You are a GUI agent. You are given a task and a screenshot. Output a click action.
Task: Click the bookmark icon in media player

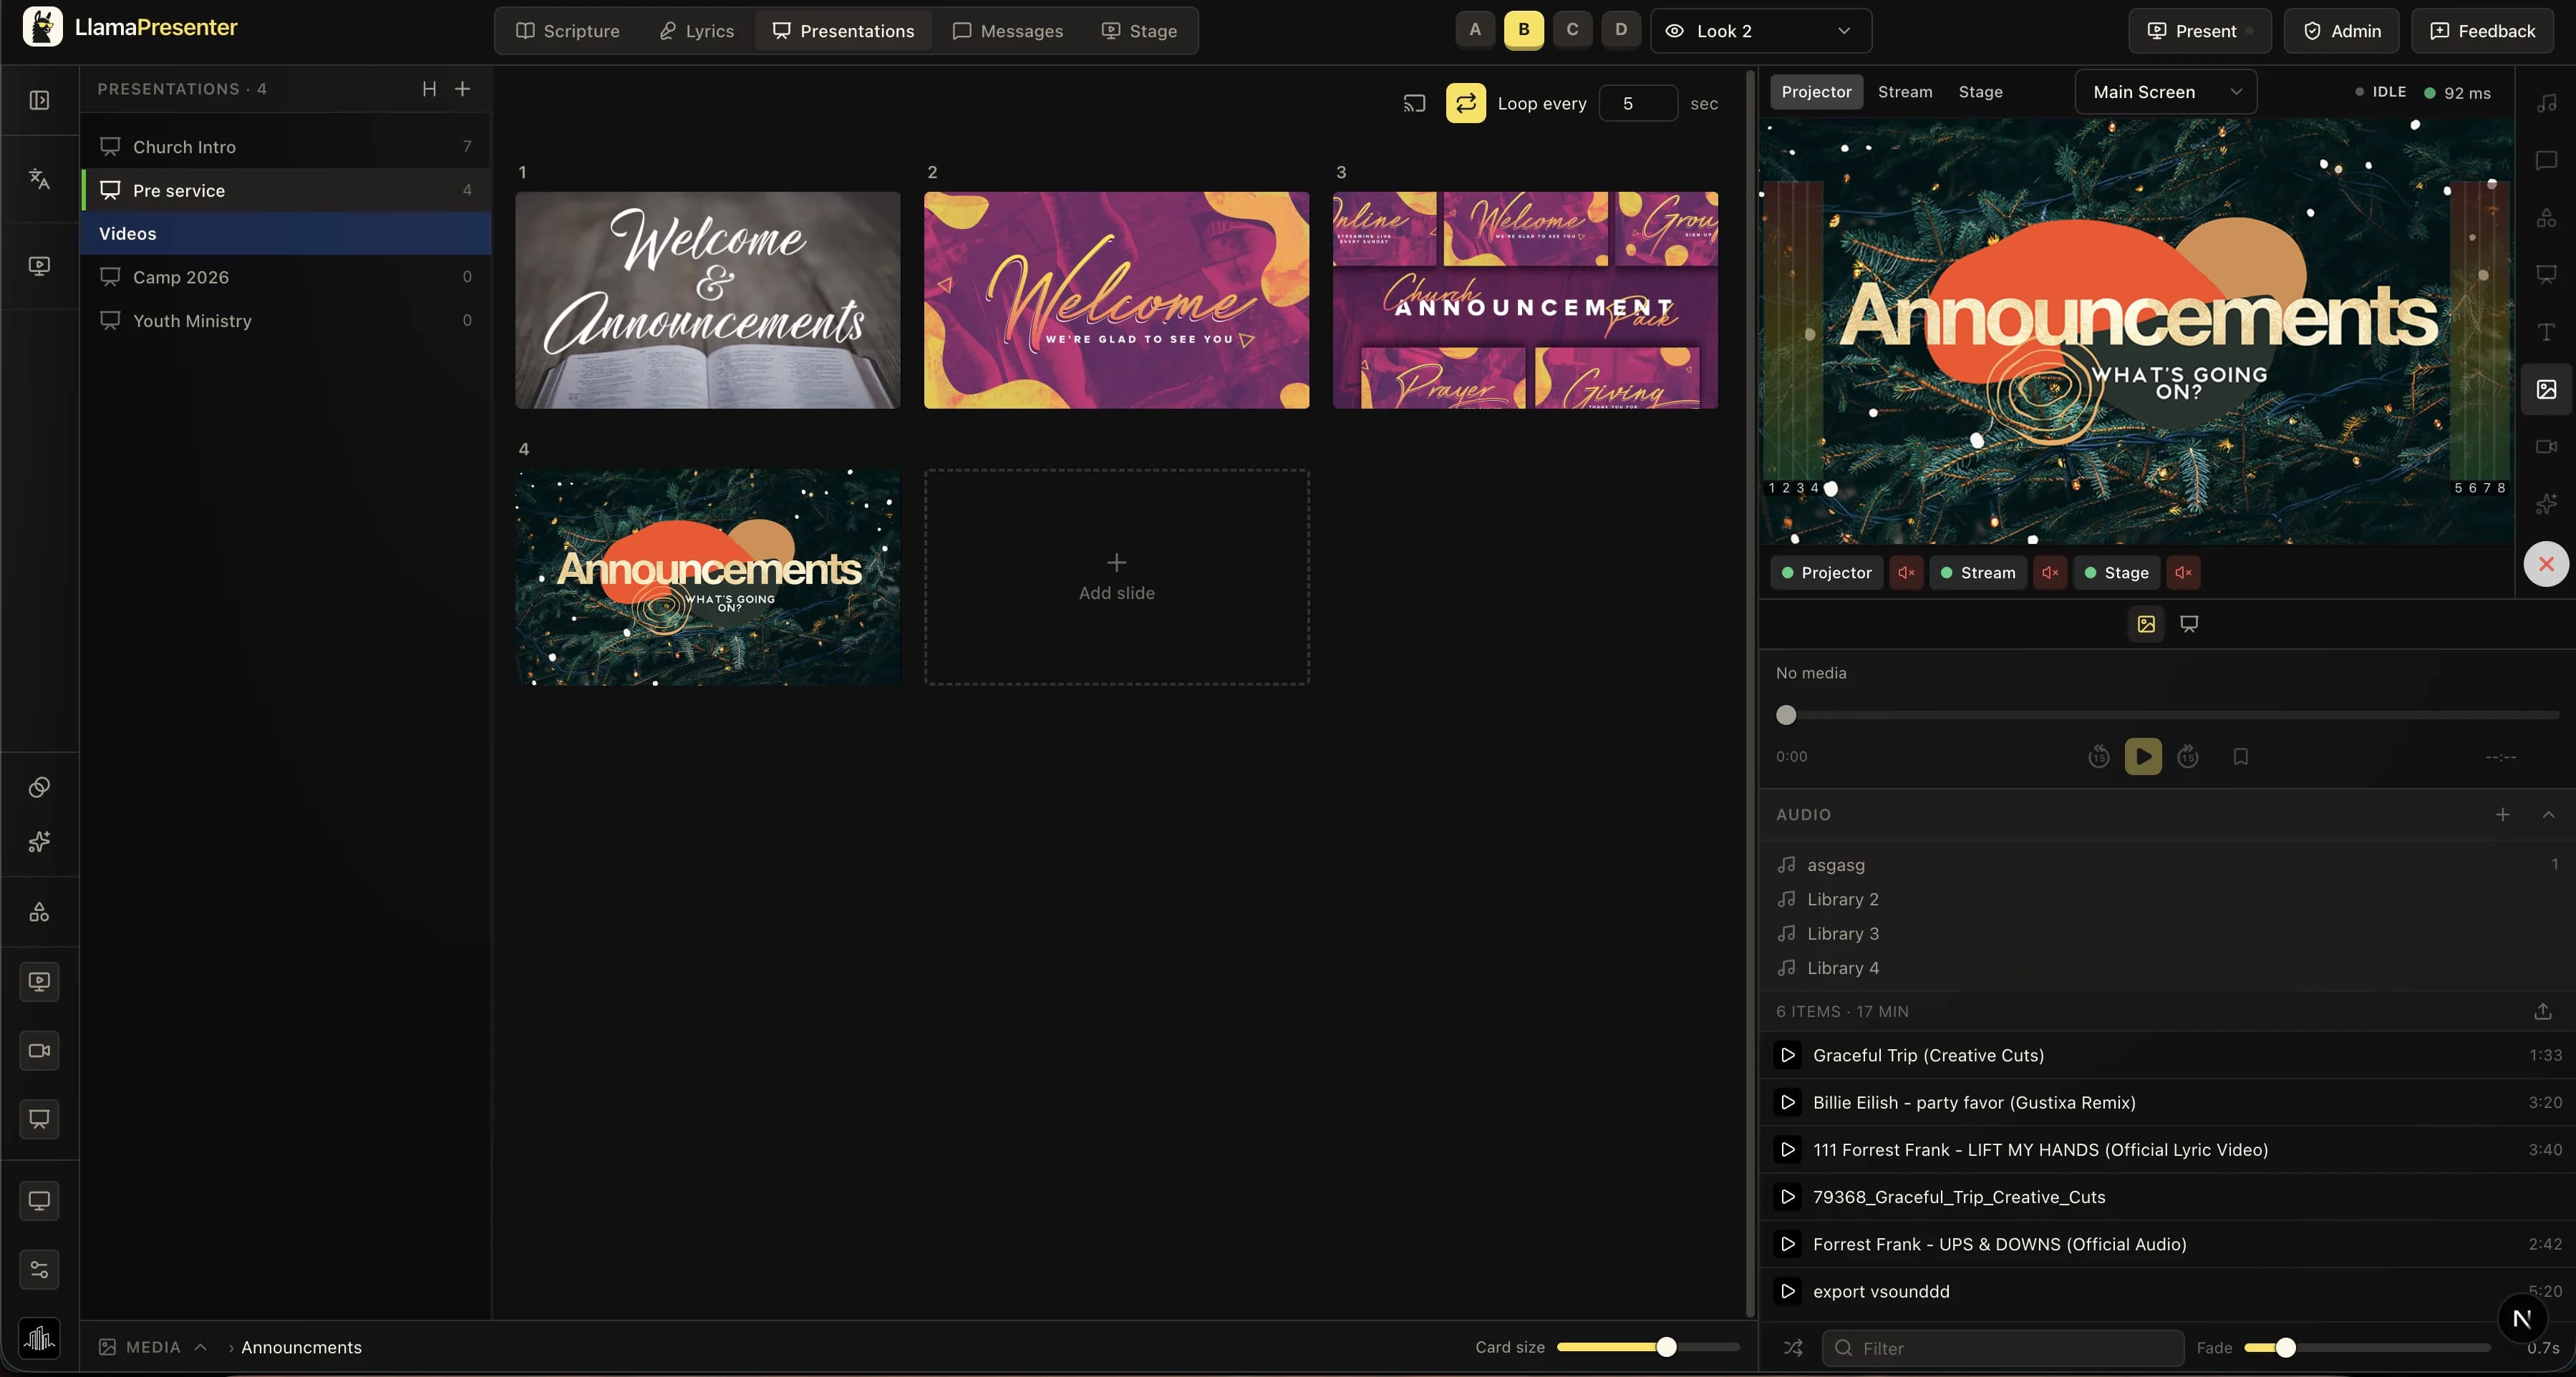[2240, 757]
